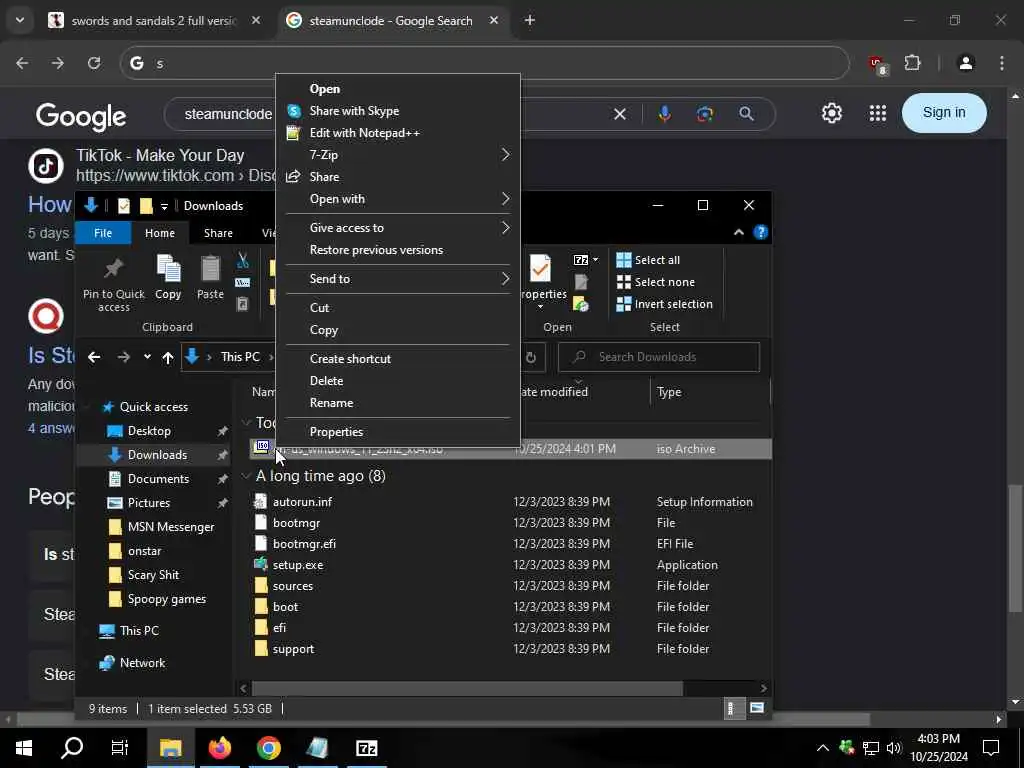
Task: Click the 7z ribbon dropdown
Action: pyautogui.click(x=586, y=260)
